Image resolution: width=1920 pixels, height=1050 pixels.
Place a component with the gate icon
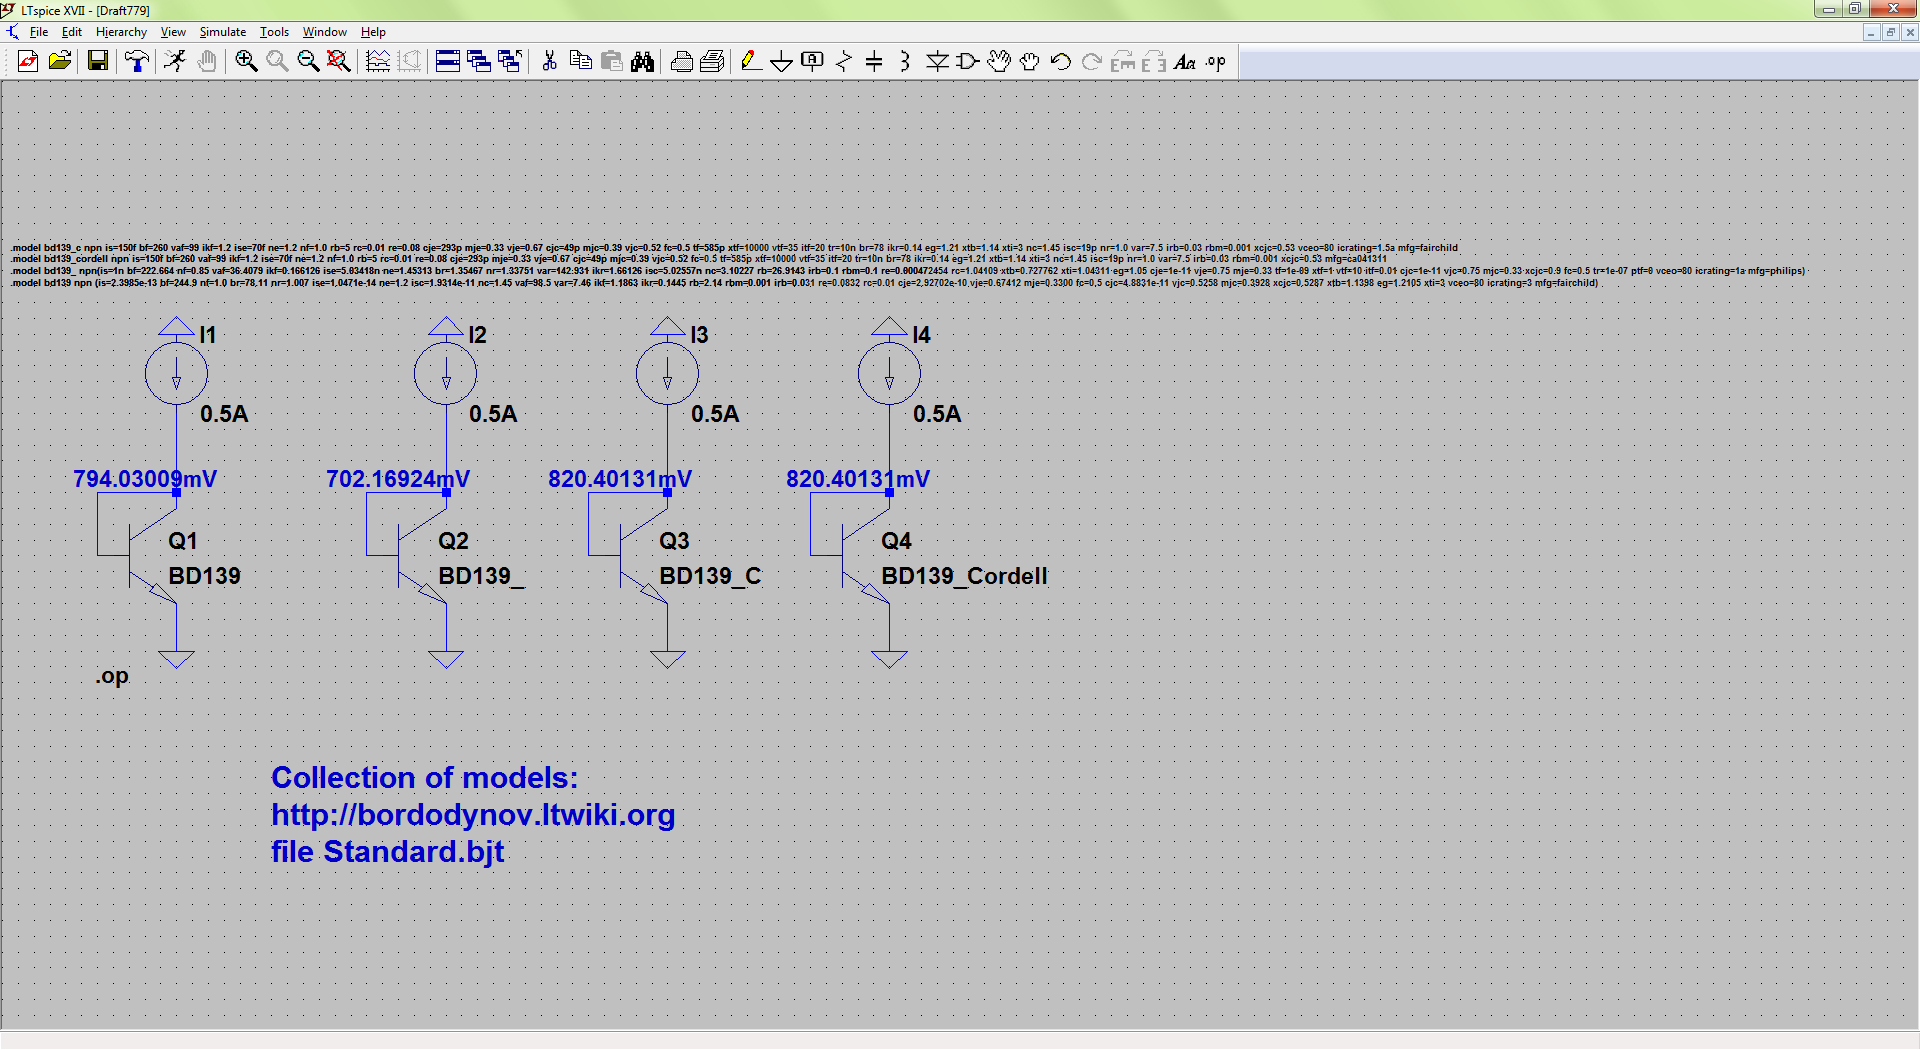[968, 62]
